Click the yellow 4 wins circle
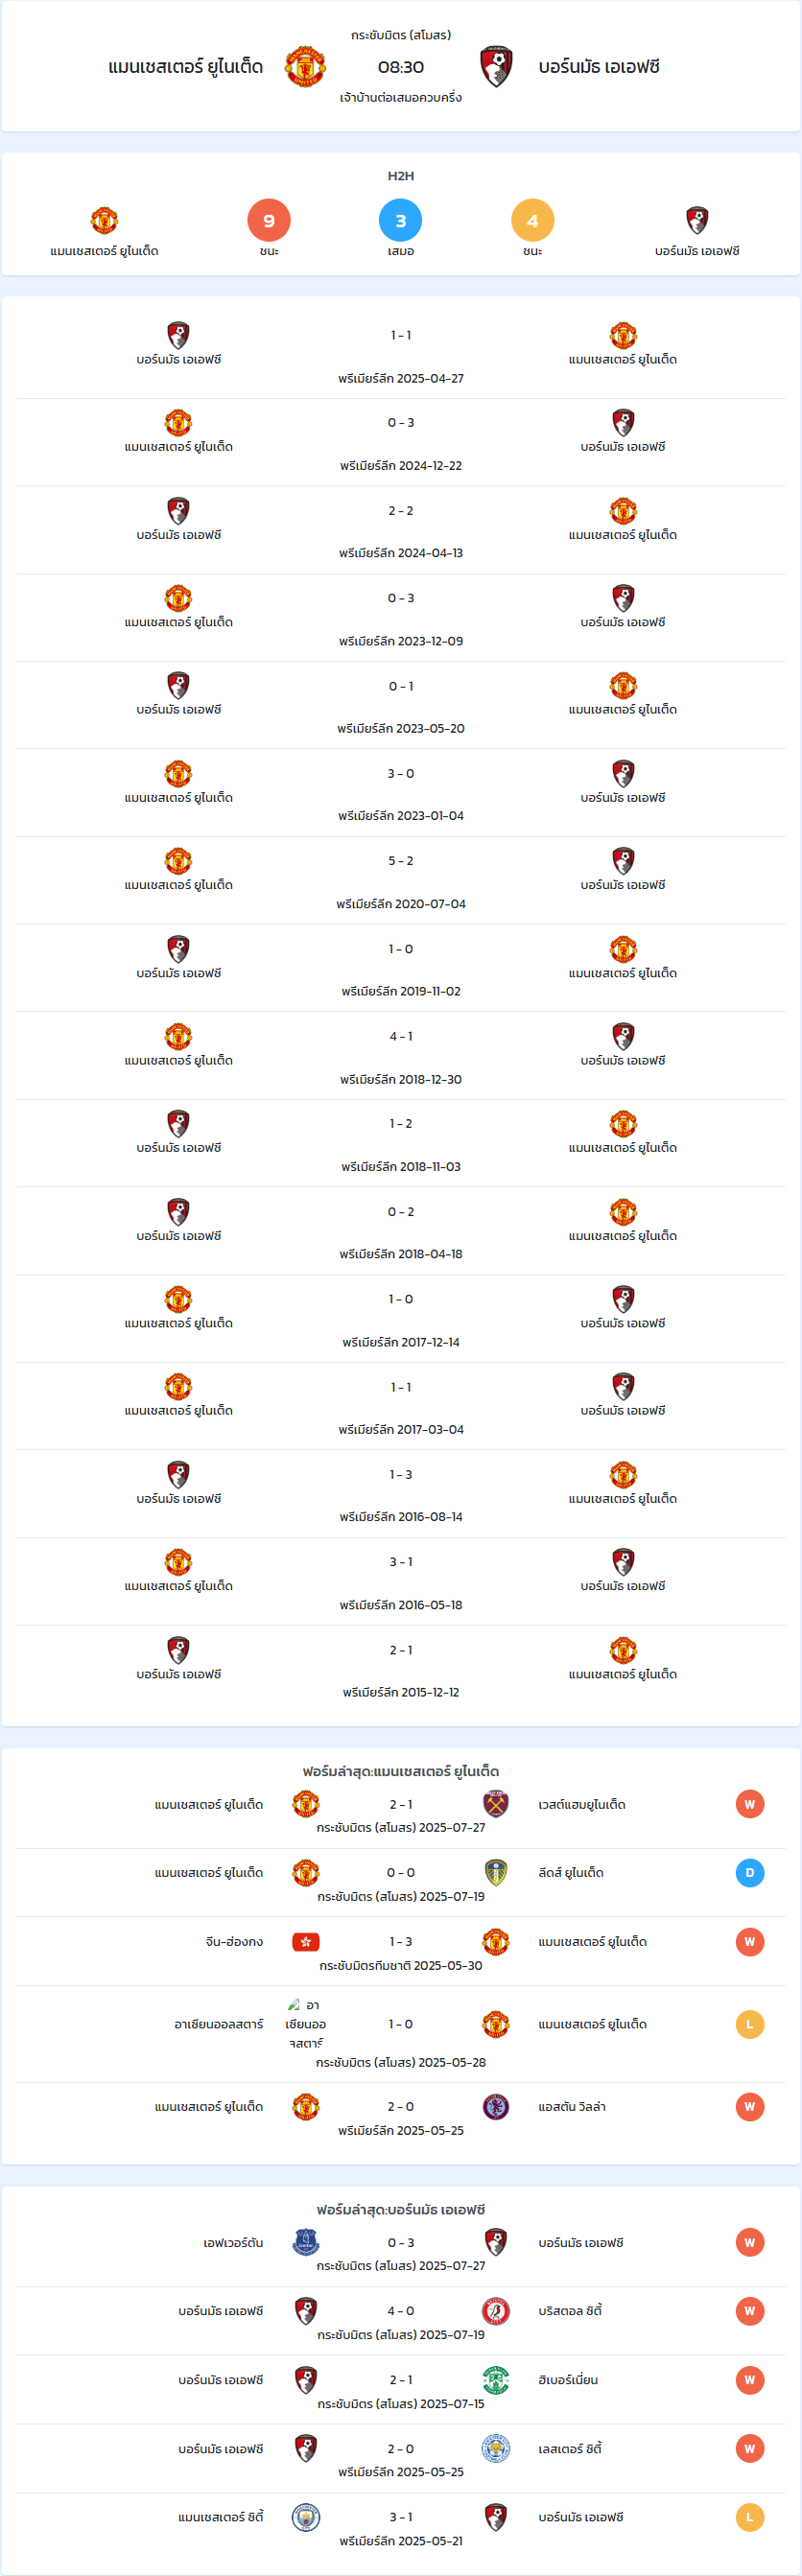Viewport: 802px width, 2576px height. click(x=532, y=220)
